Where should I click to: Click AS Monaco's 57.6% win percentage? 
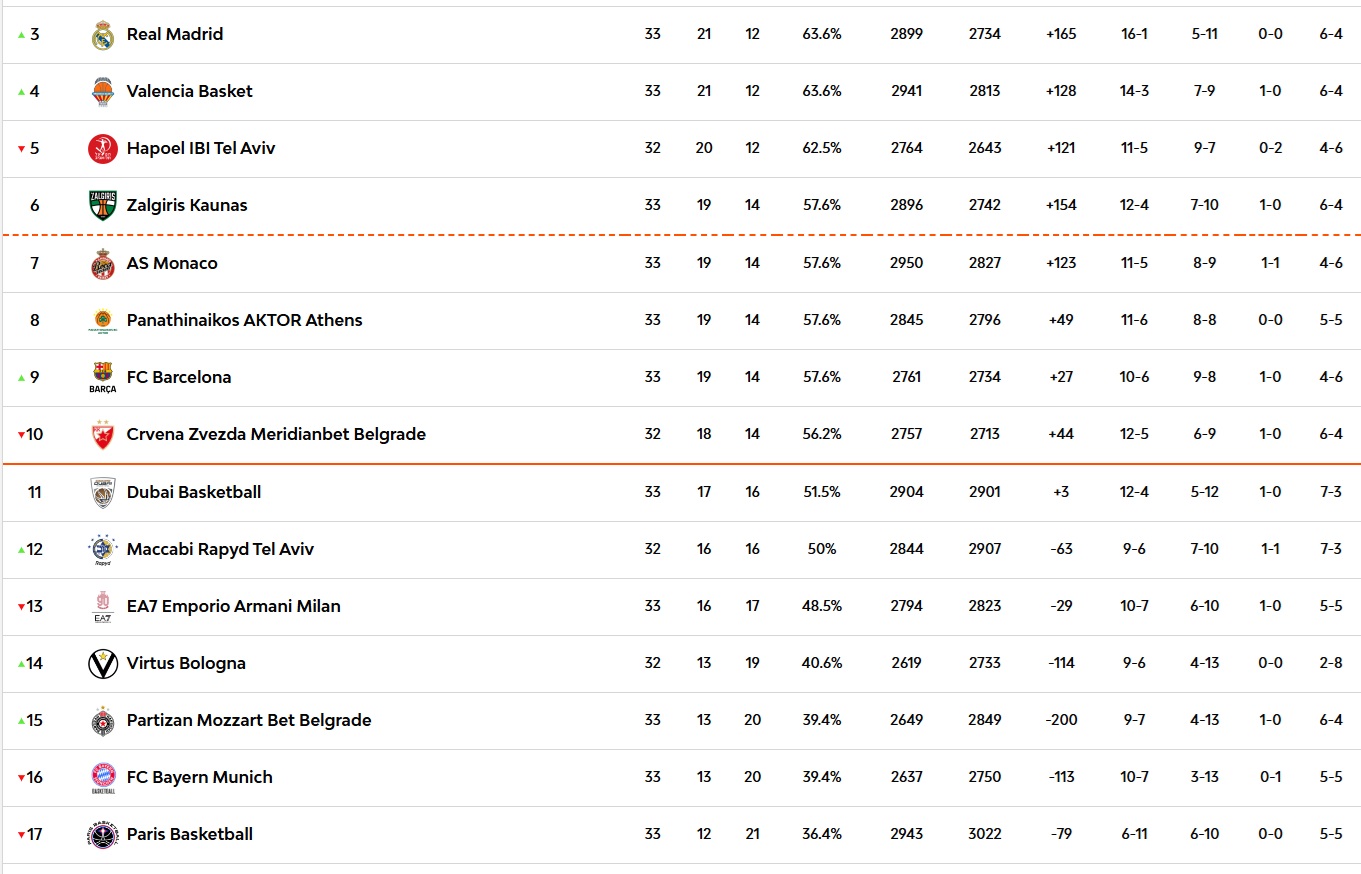822,263
